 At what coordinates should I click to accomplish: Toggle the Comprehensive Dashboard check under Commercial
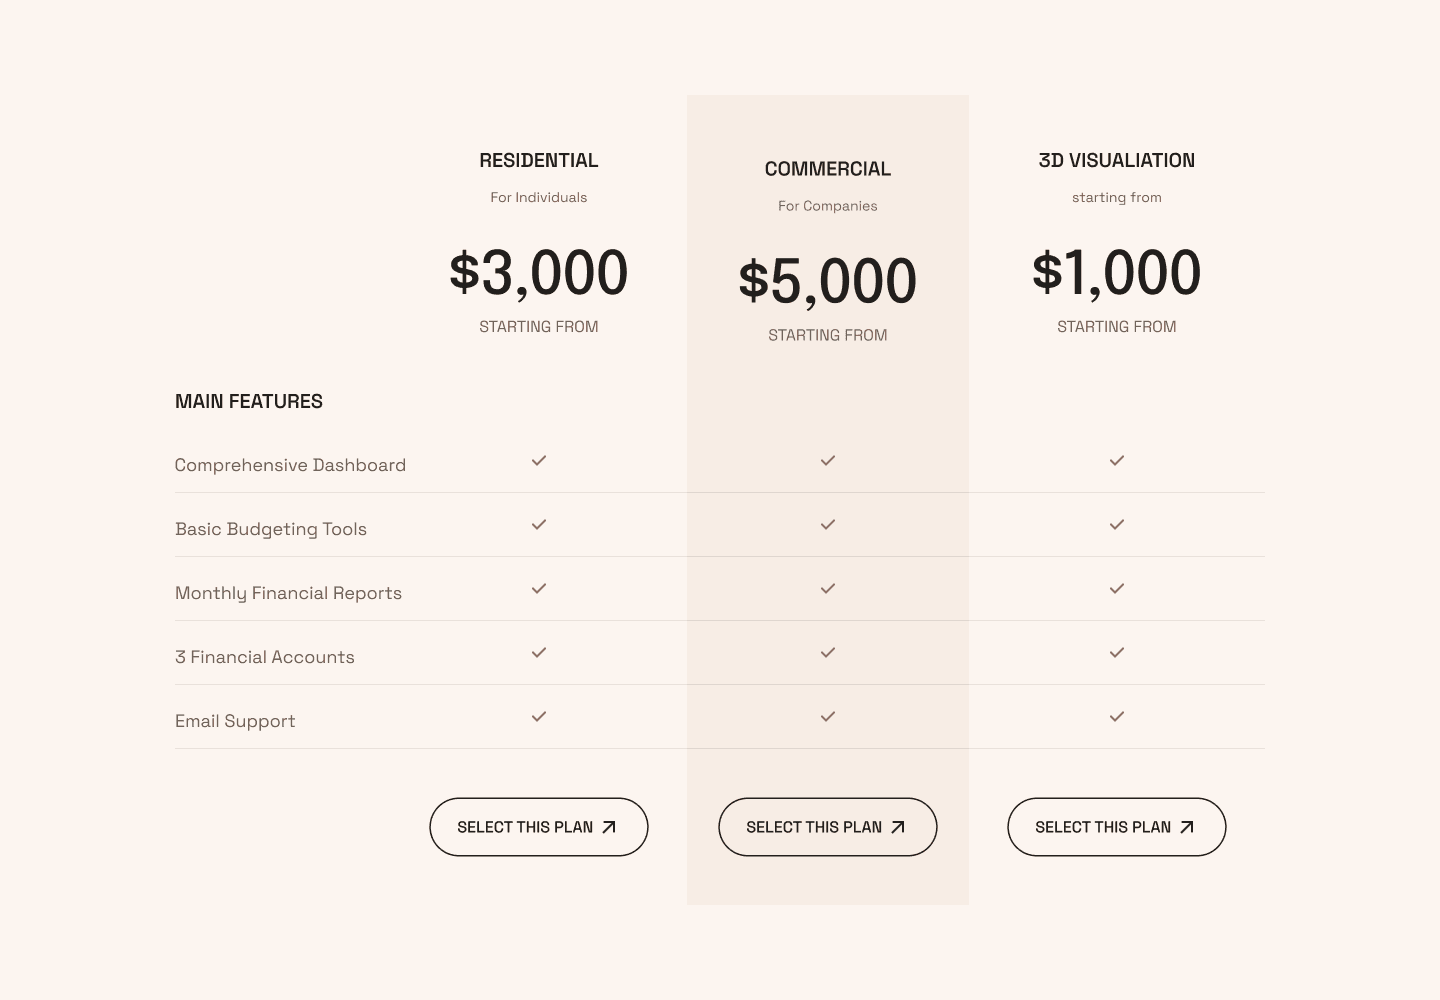(827, 461)
